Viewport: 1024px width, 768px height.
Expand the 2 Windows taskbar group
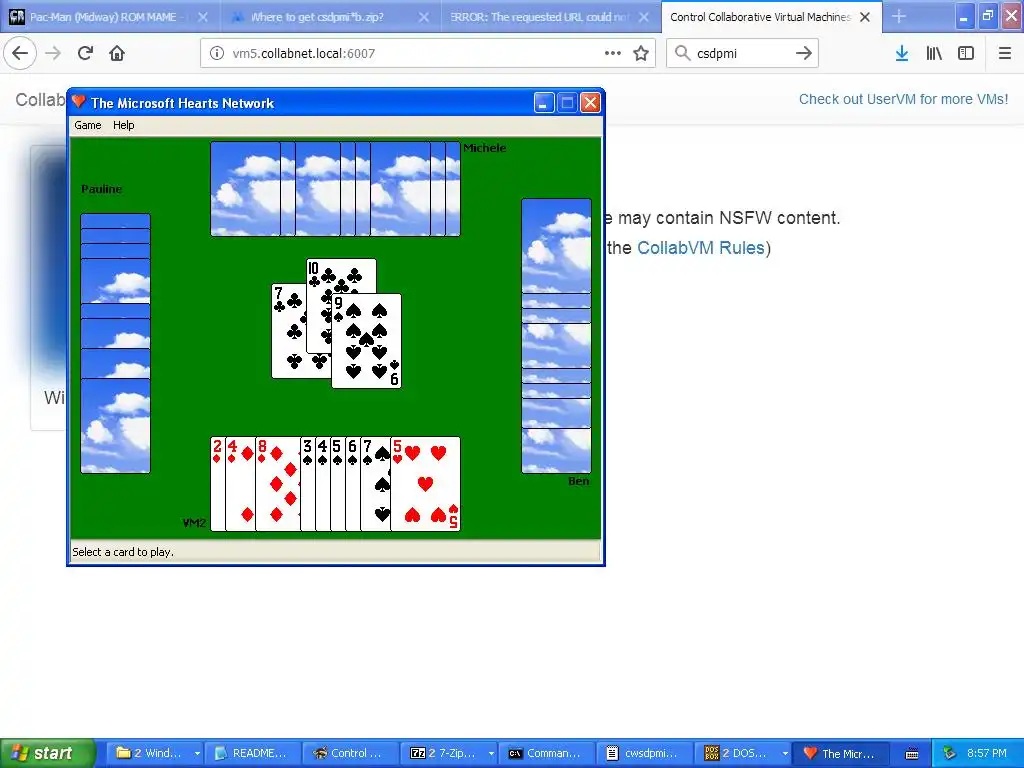155,753
